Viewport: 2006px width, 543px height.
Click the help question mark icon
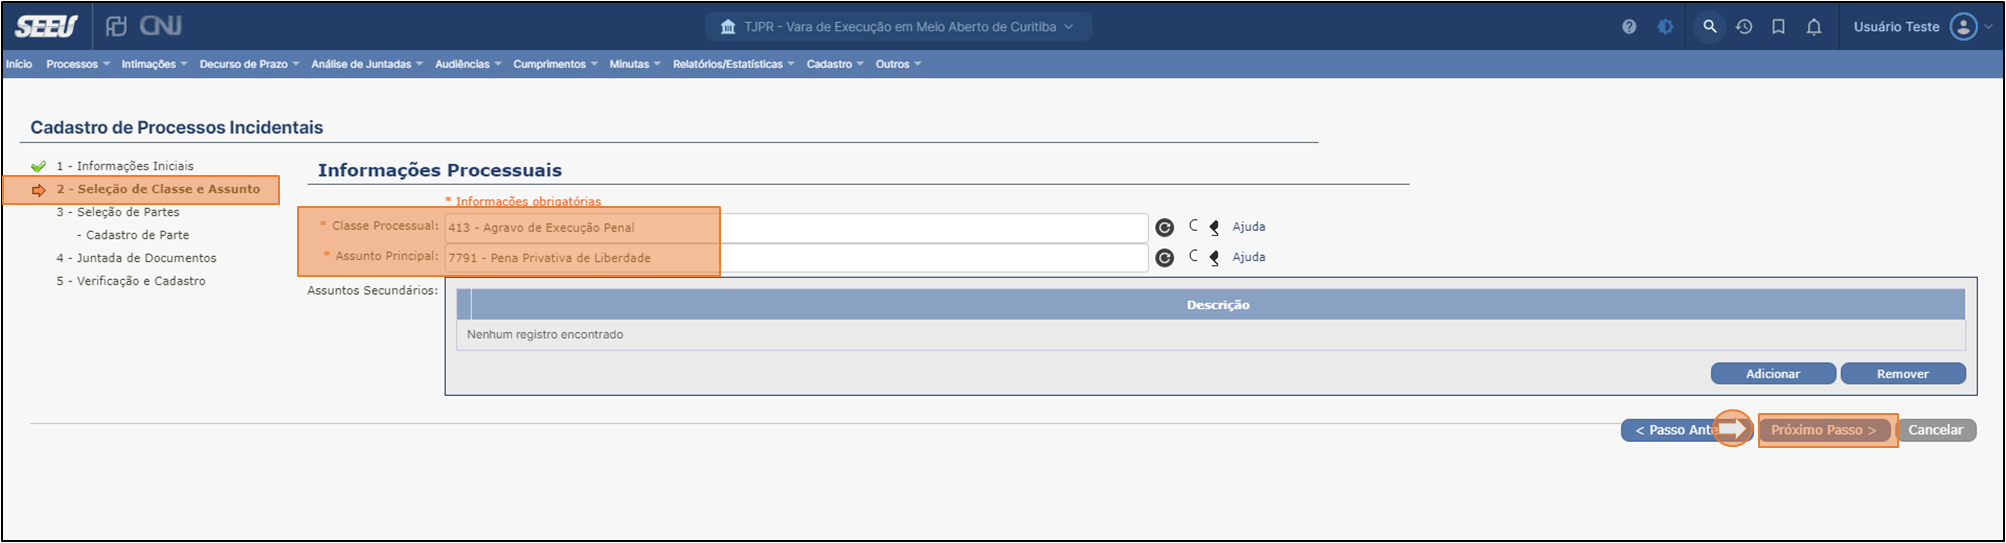pos(1629,27)
